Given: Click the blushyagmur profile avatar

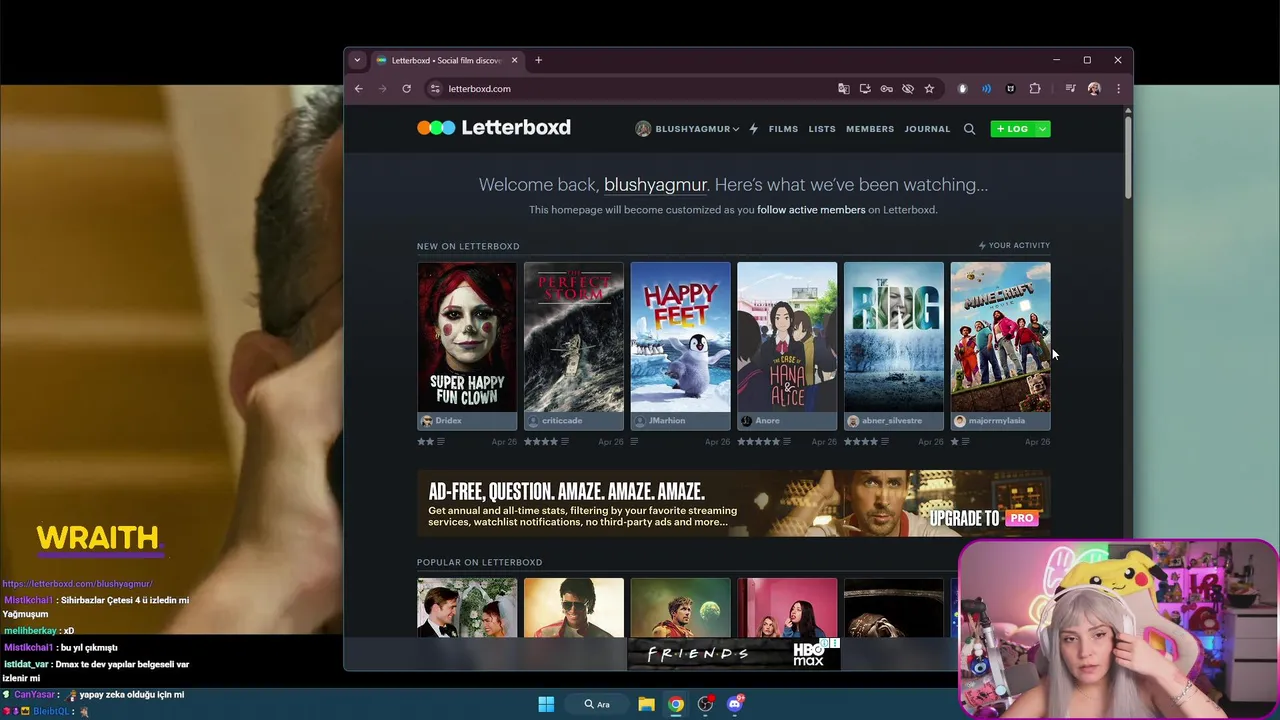Looking at the screenshot, I should (643, 129).
